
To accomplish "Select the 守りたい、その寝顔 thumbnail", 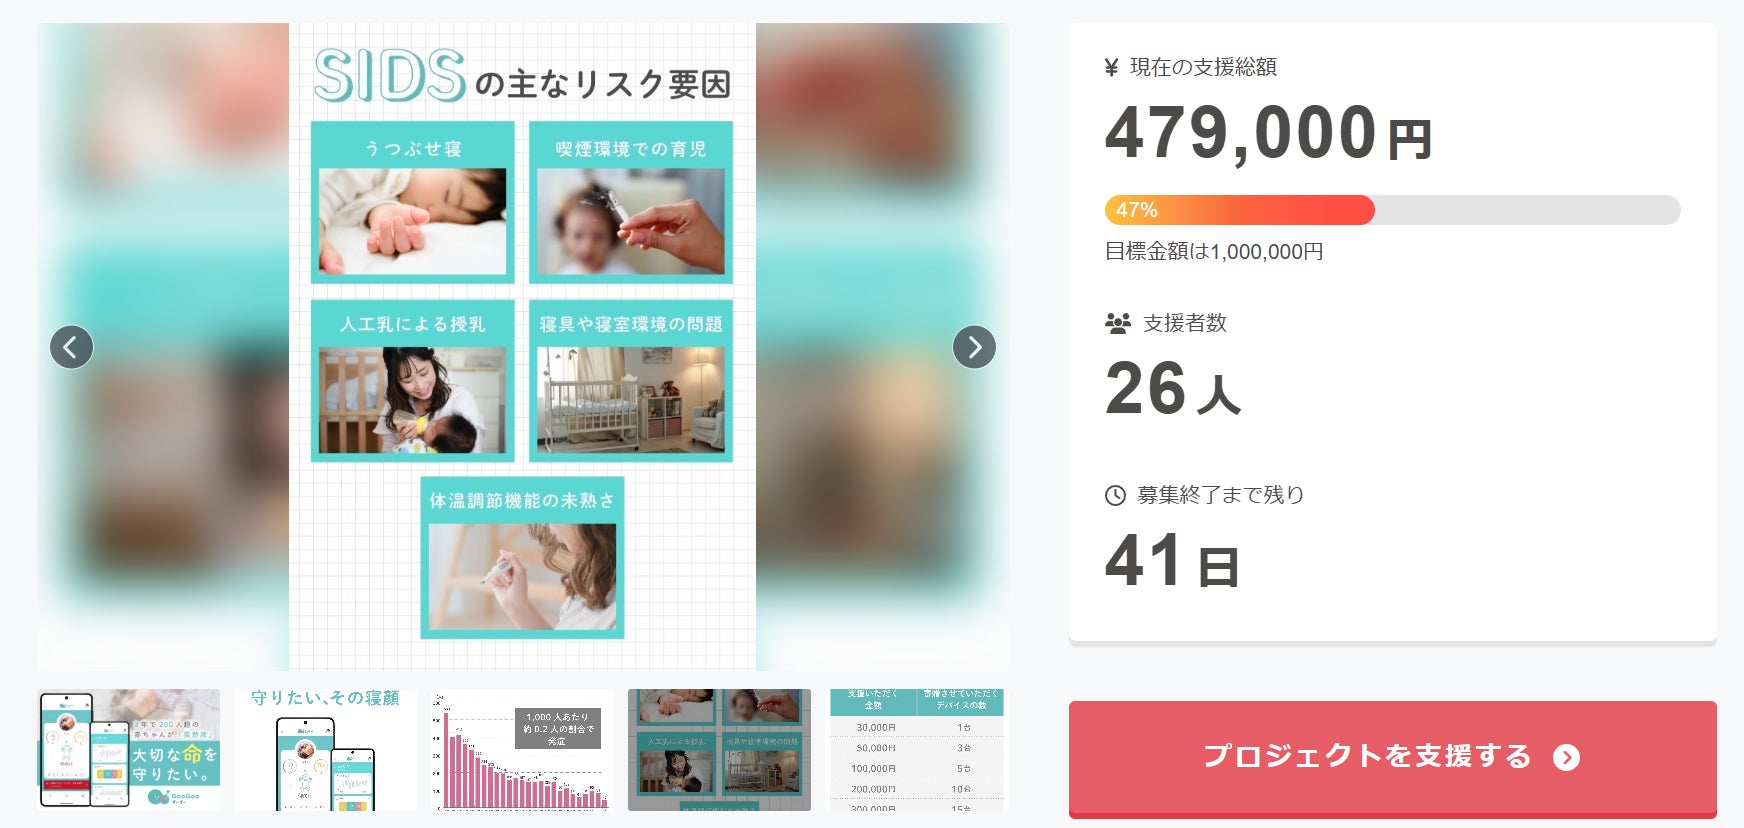I will click(325, 749).
